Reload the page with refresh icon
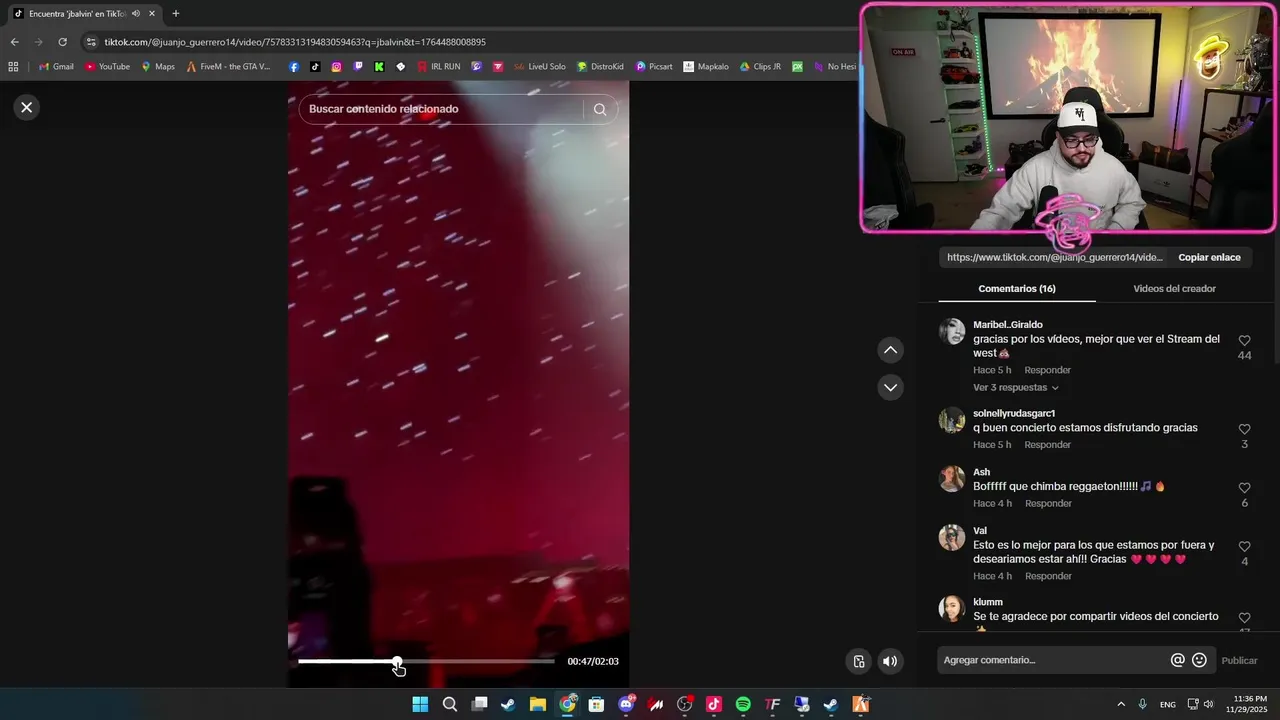This screenshot has width=1280, height=720. point(62,42)
